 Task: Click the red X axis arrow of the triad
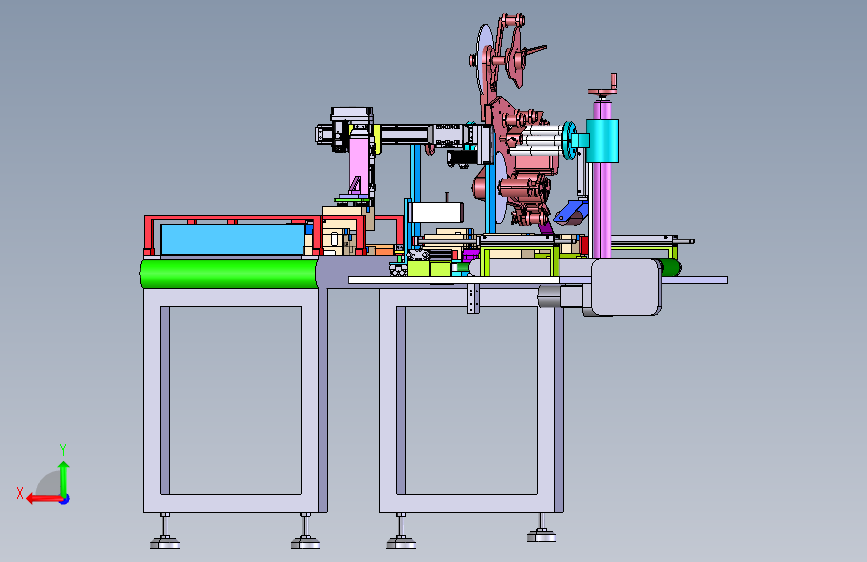[43, 499]
